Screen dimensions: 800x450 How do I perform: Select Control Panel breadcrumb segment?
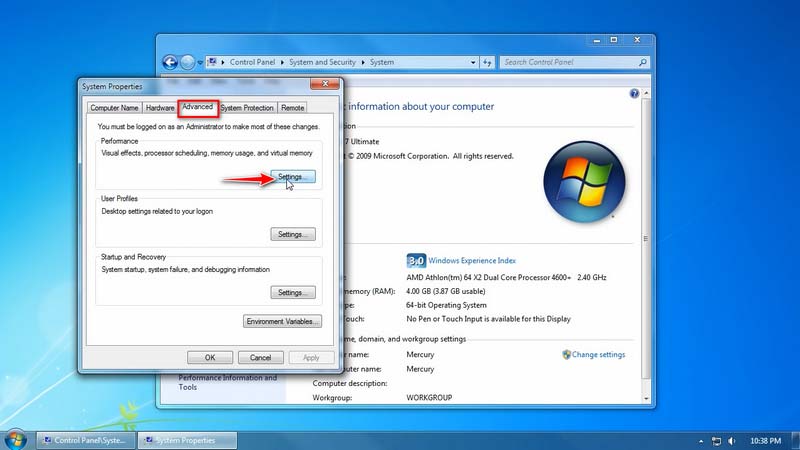coord(252,62)
